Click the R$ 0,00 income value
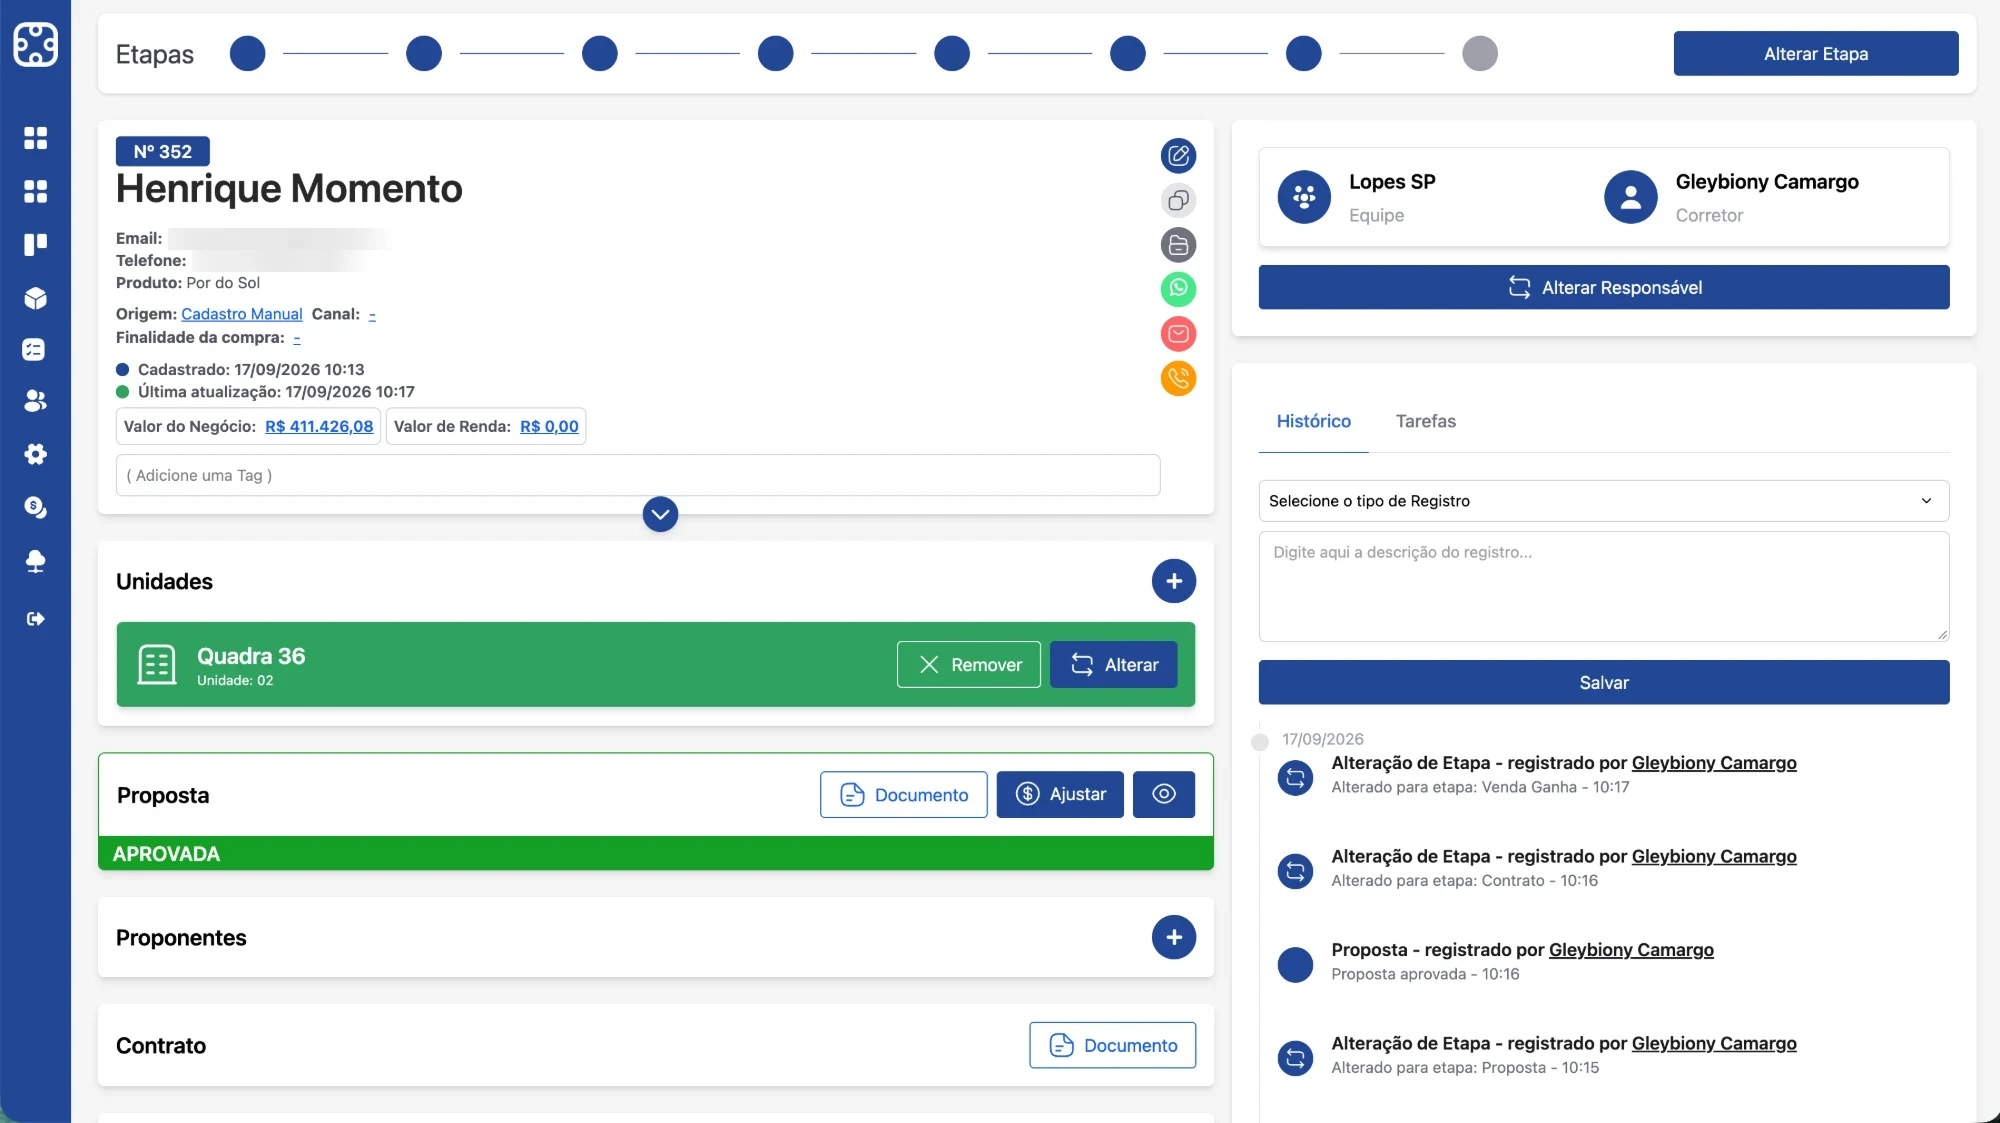The height and width of the screenshot is (1123, 2000). [549, 427]
